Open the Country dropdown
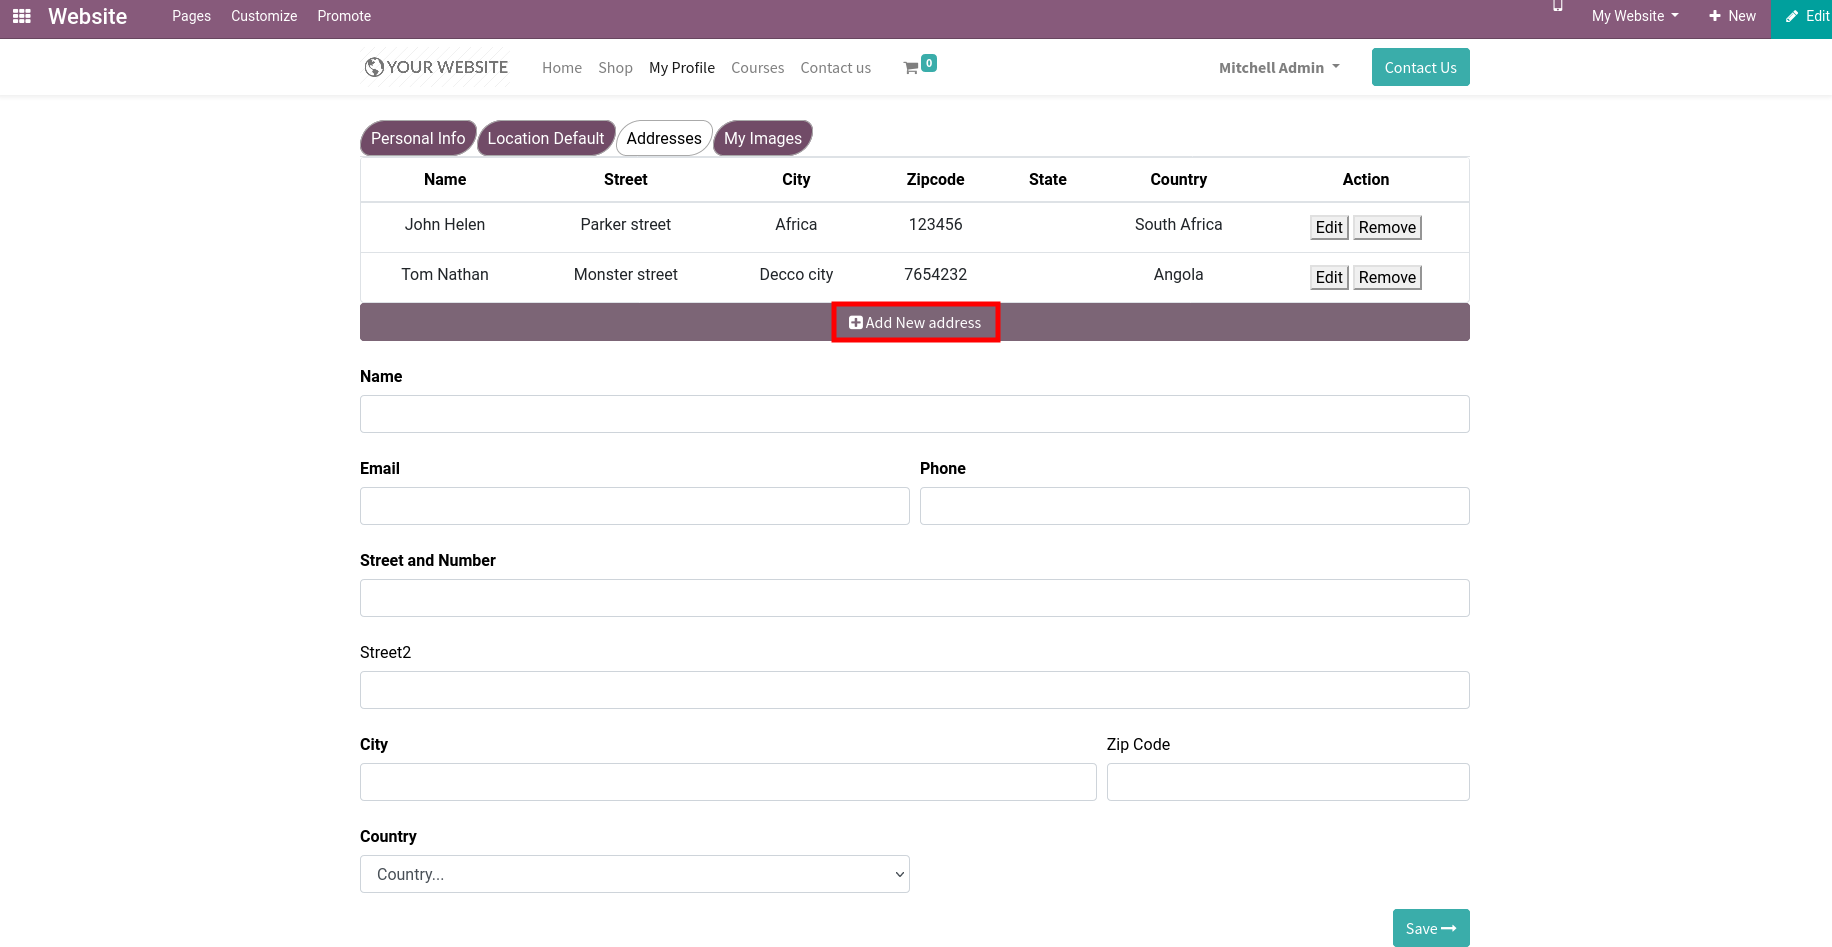1832x947 pixels. pos(634,874)
